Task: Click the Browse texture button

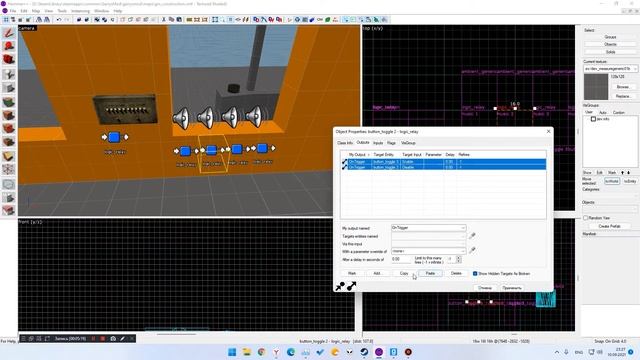Action: tap(623, 87)
